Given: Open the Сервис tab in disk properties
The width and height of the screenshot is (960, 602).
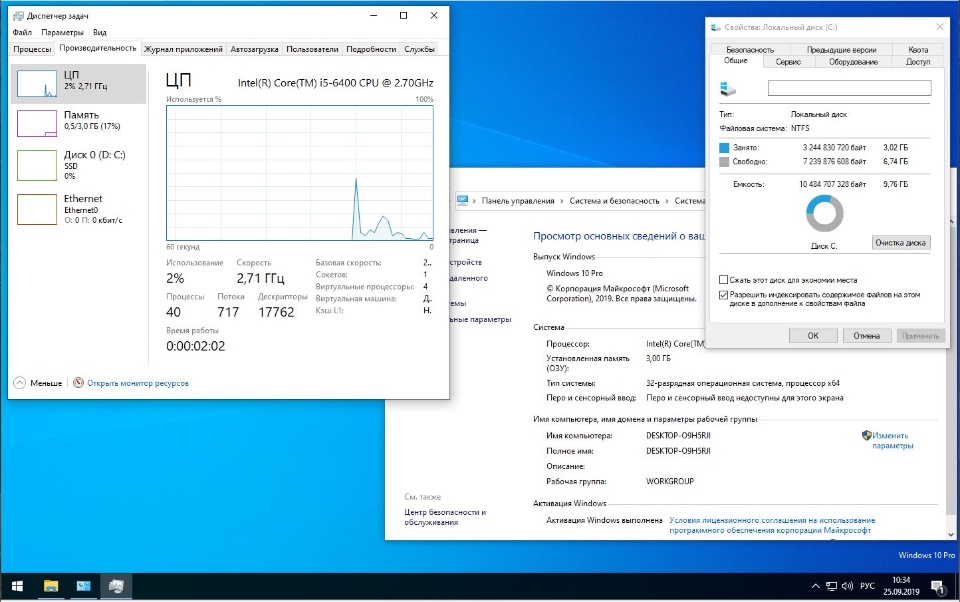Looking at the screenshot, I should click(x=788, y=62).
